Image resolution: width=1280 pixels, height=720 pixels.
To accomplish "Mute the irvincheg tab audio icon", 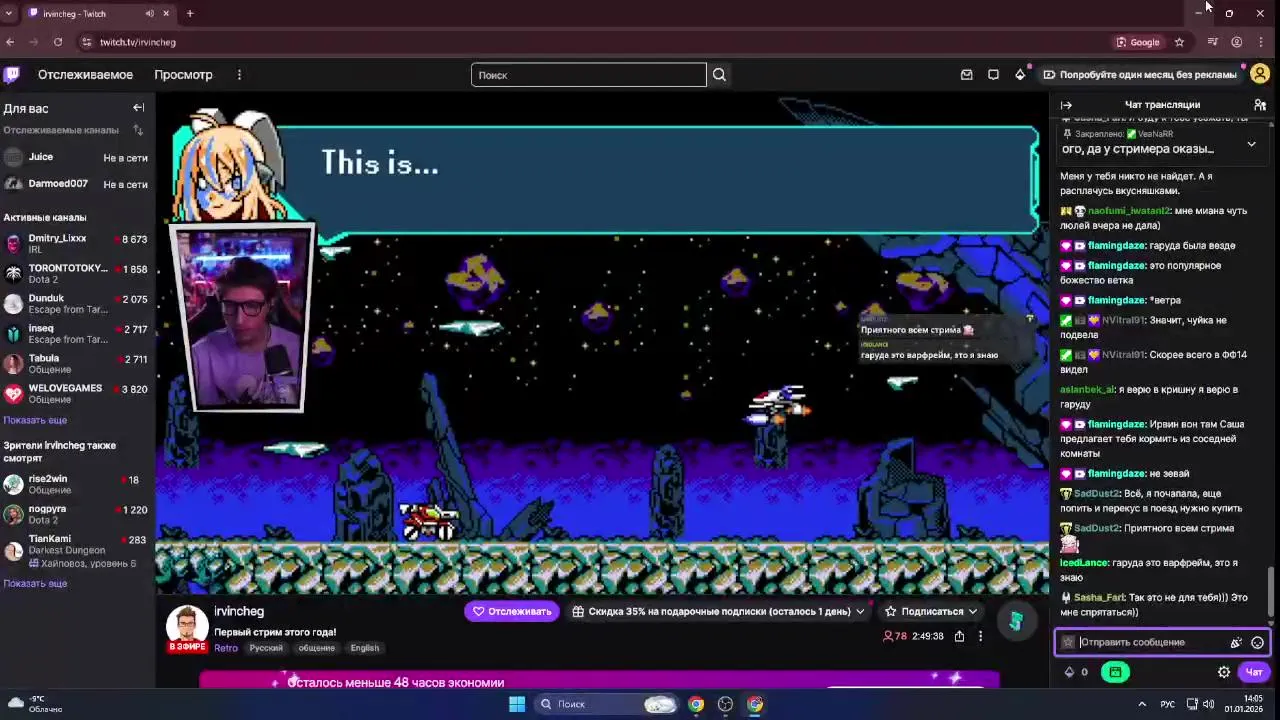I will click(149, 14).
